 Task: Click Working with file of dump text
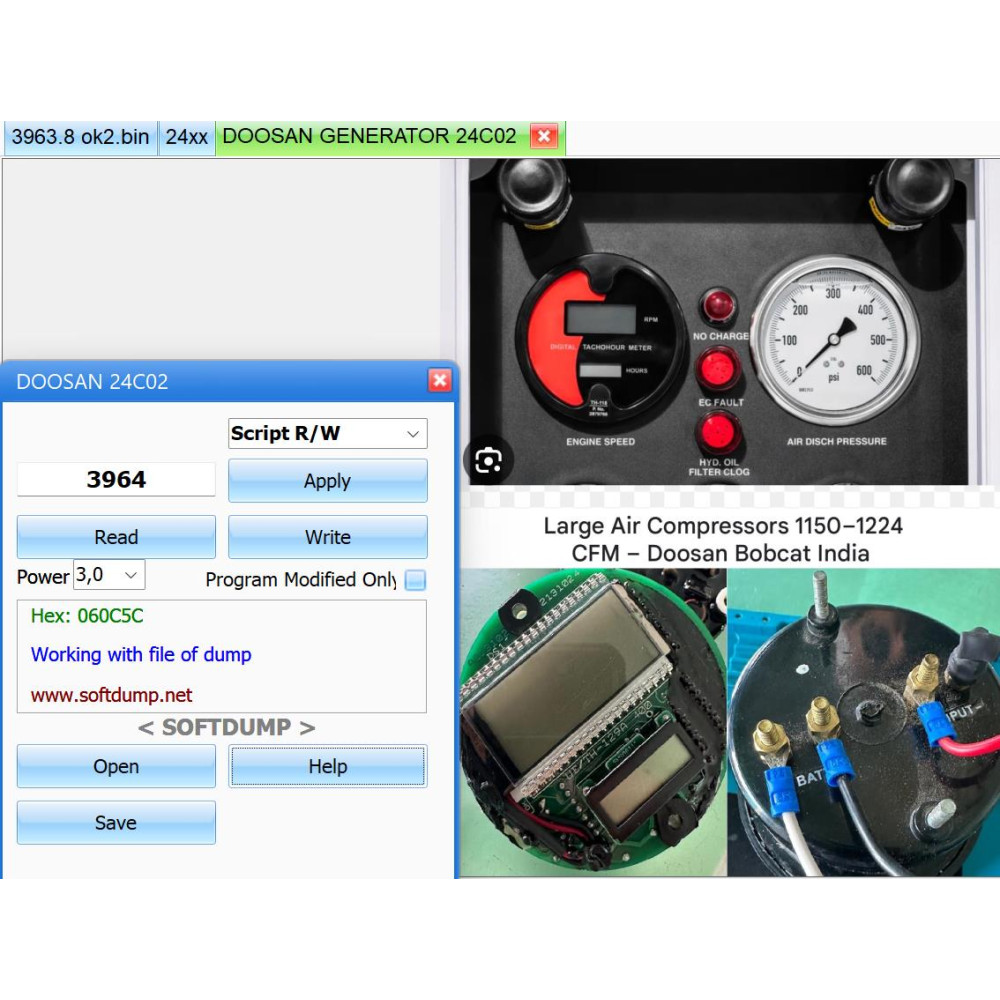tap(141, 654)
